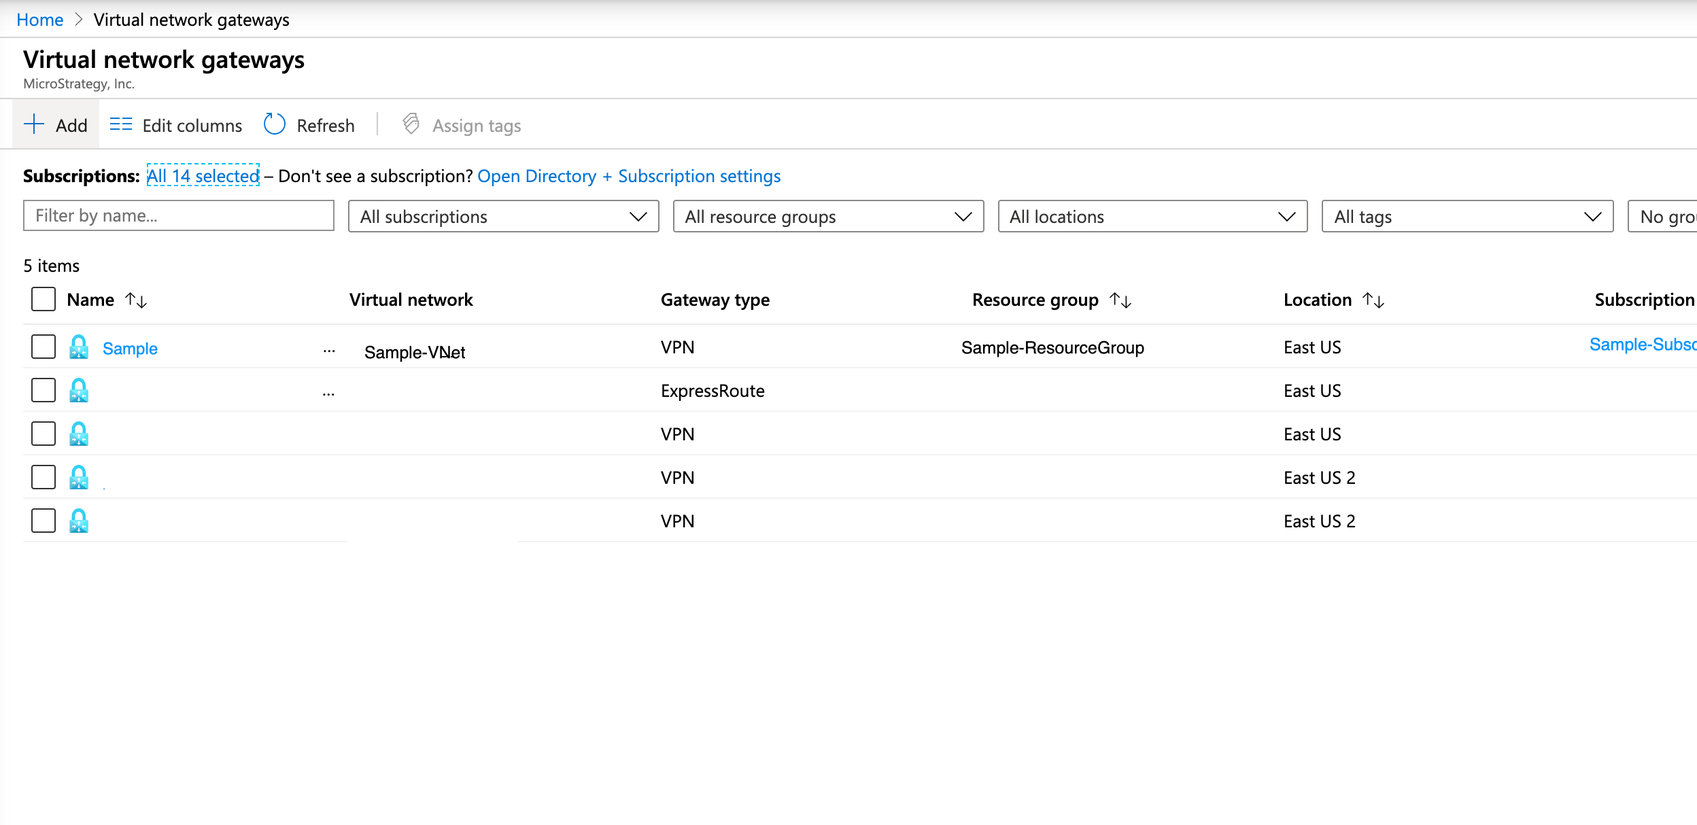1697x825 pixels.
Task: Go to Home in the breadcrumb
Action: pyautogui.click(x=40, y=19)
